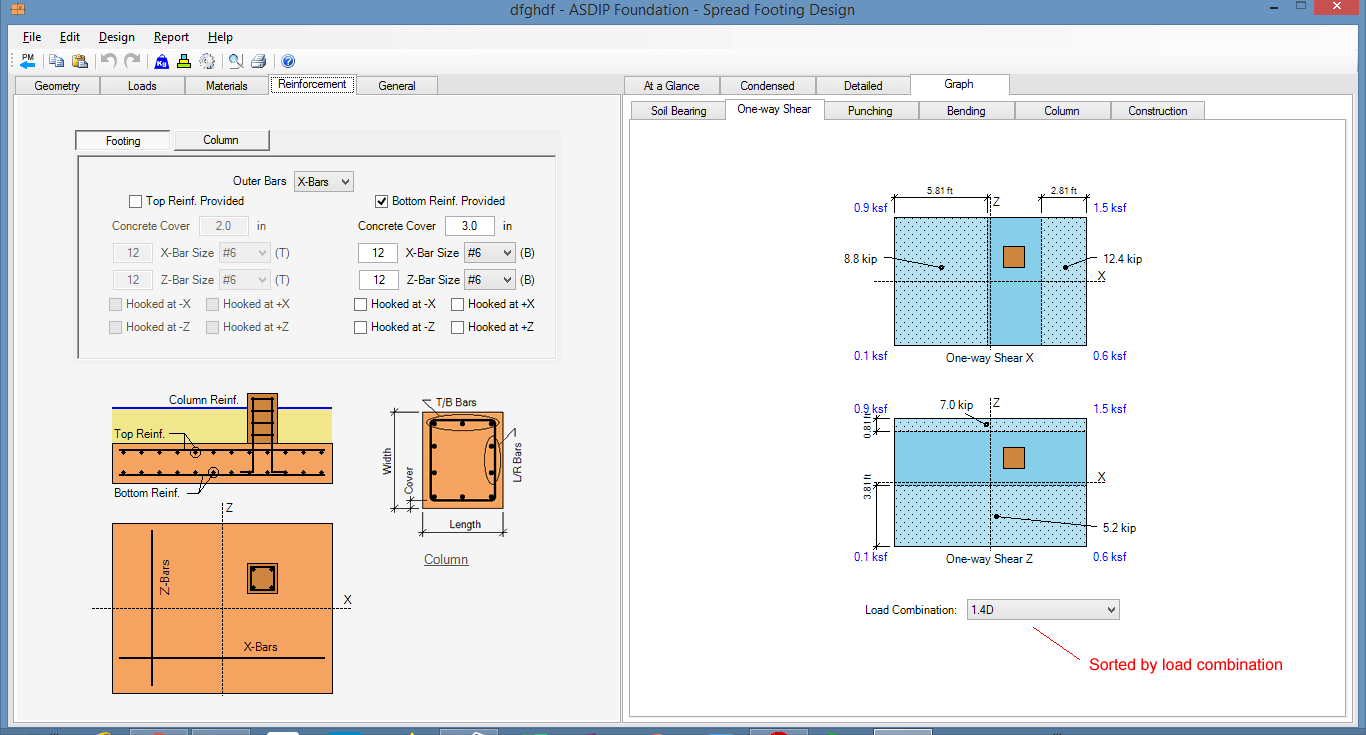Select the Graph tab
Image resolution: width=1366 pixels, height=735 pixels.
959,85
